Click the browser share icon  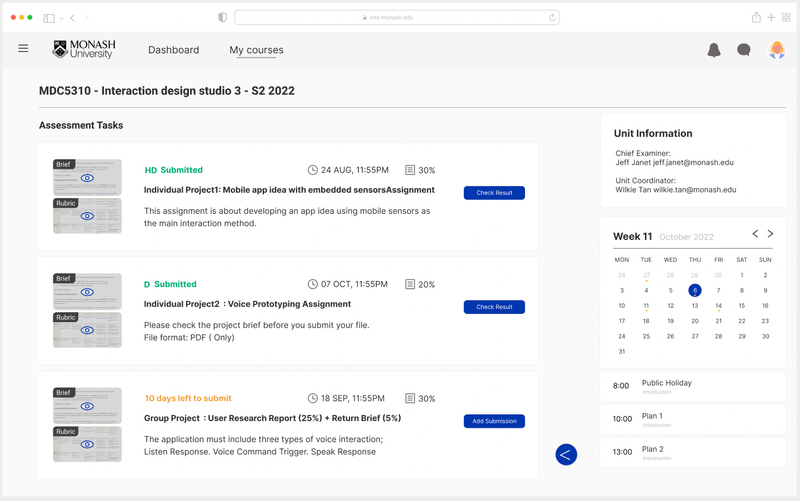click(x=756, y=17)
